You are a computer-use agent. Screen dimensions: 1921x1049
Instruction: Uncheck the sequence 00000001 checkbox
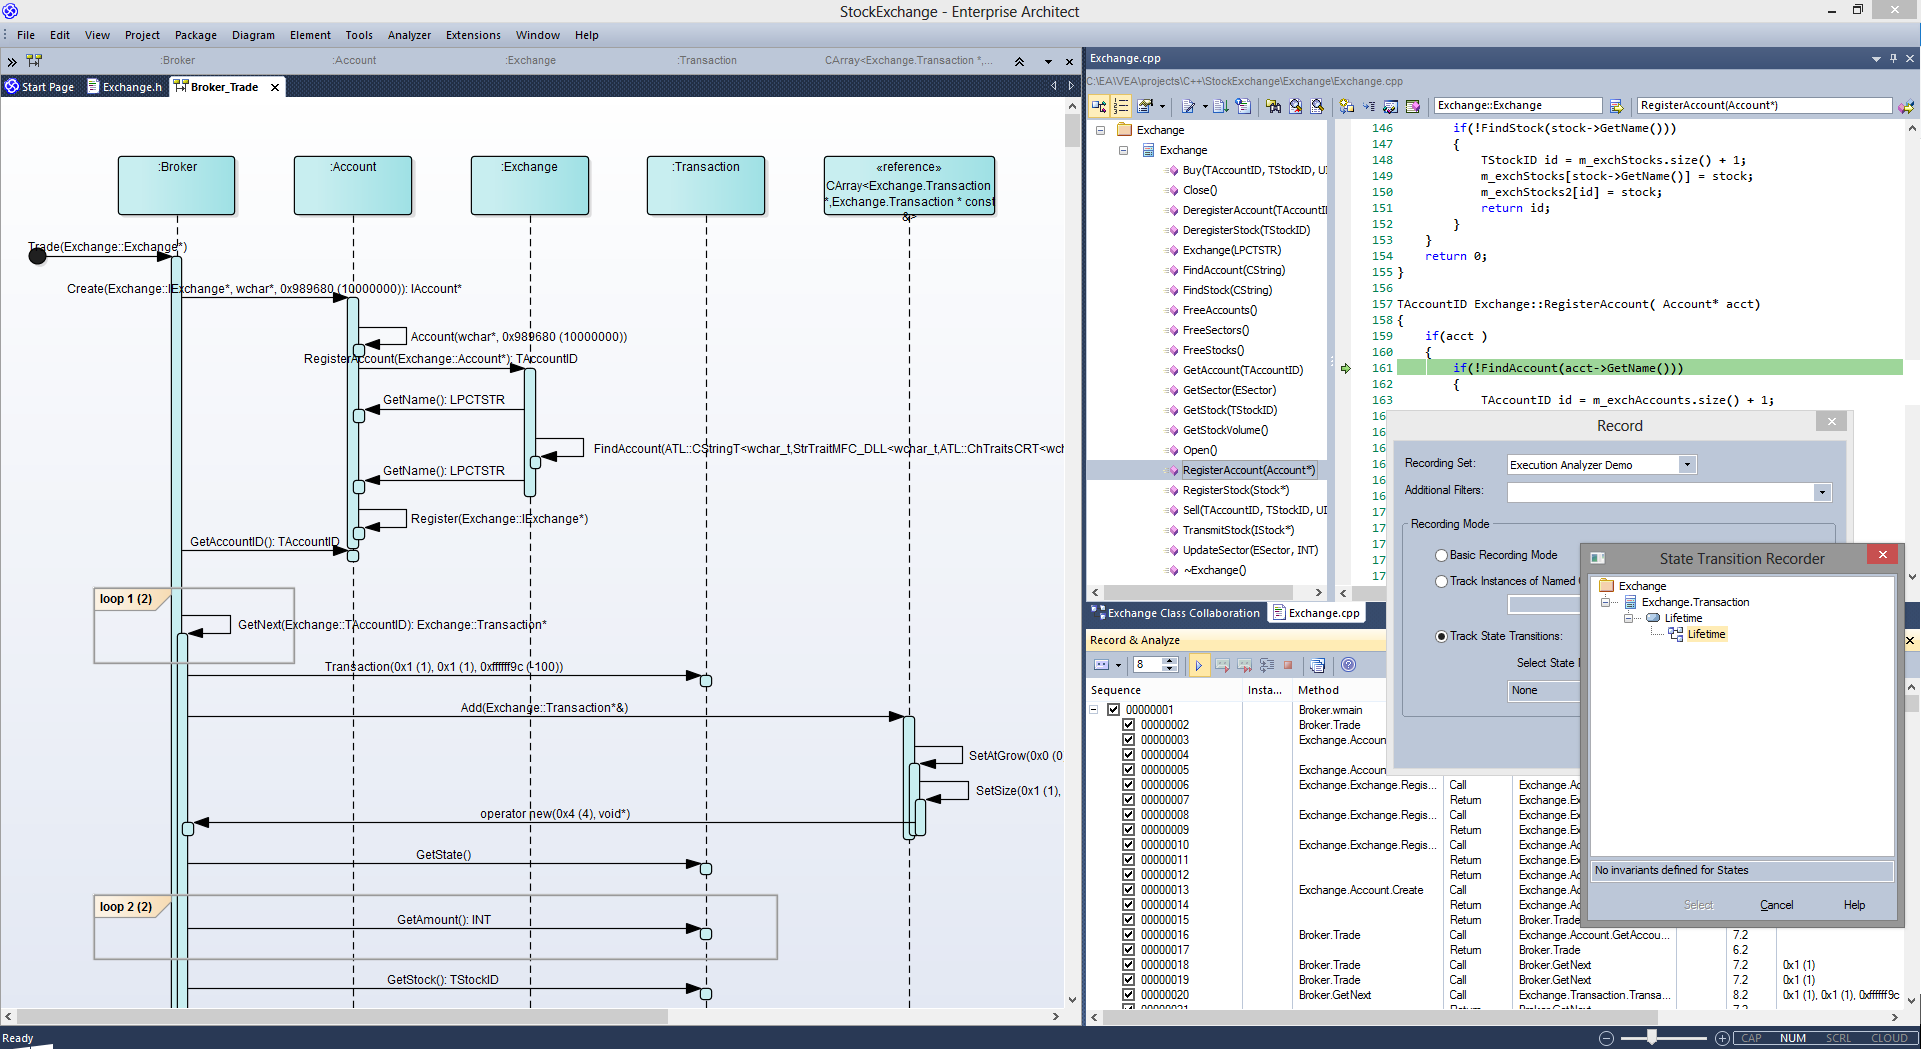click(x=1113, y=710)
